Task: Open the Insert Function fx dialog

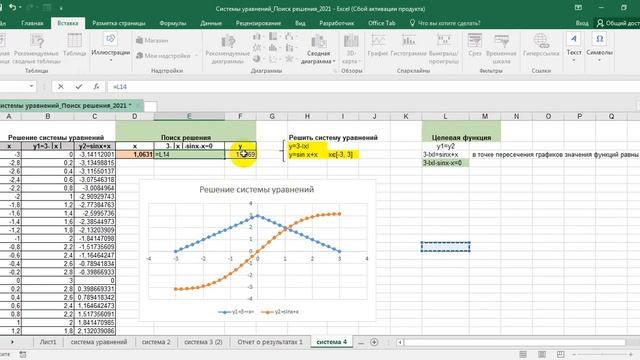Action: click(x=96, y=87)
